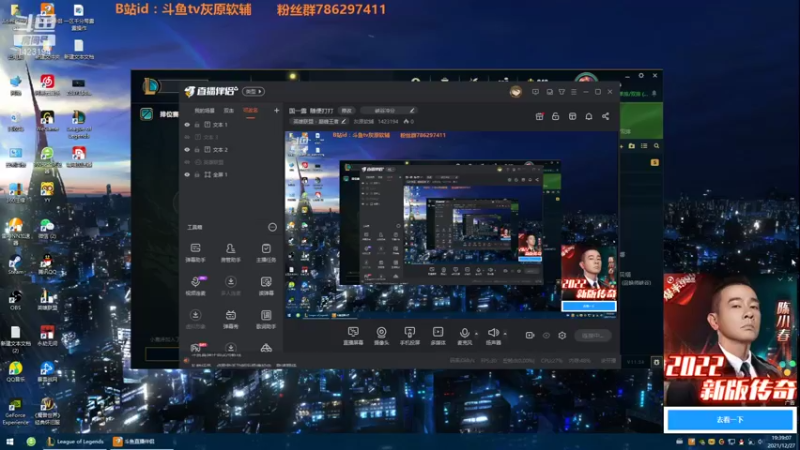The height and width of the screenshot is (450, 800).
Task: Switch to the second scene tab
Action: [x=229, y=110]
